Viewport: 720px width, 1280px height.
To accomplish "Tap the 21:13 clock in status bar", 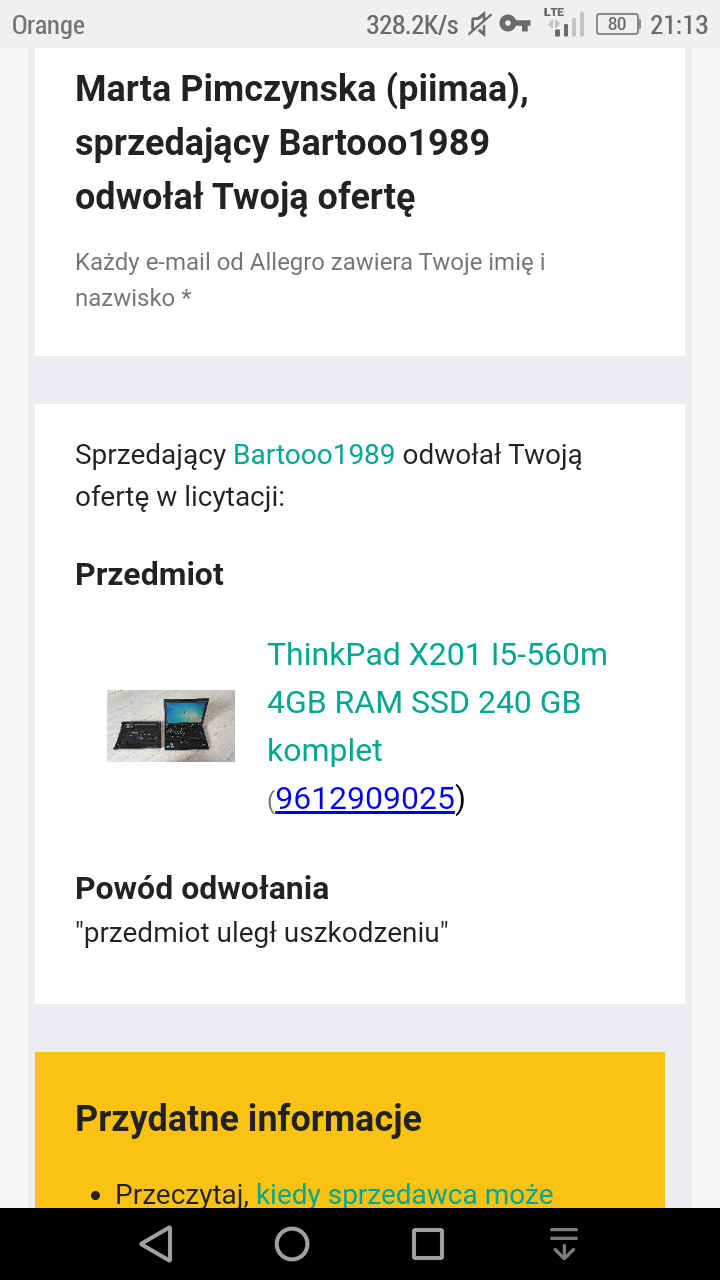I will 679,24.
